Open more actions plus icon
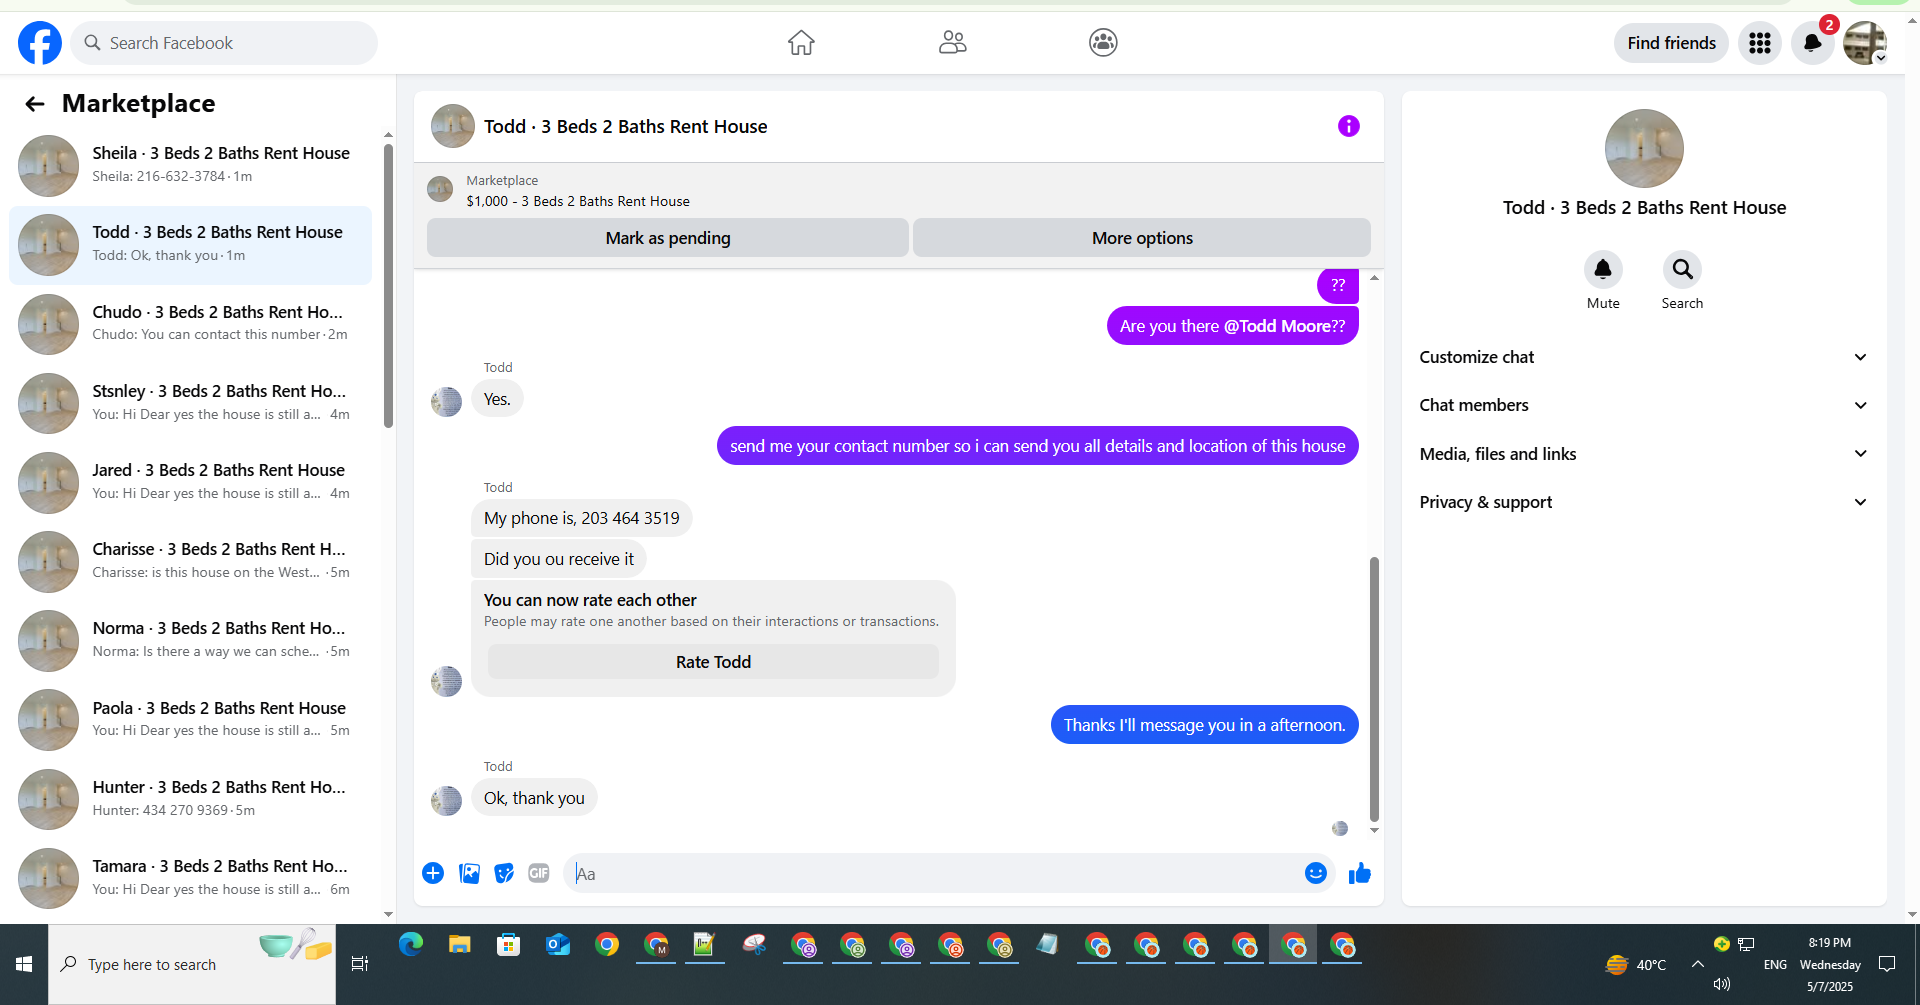The height and width of the screenshot is (1005, 1920). 433,873
